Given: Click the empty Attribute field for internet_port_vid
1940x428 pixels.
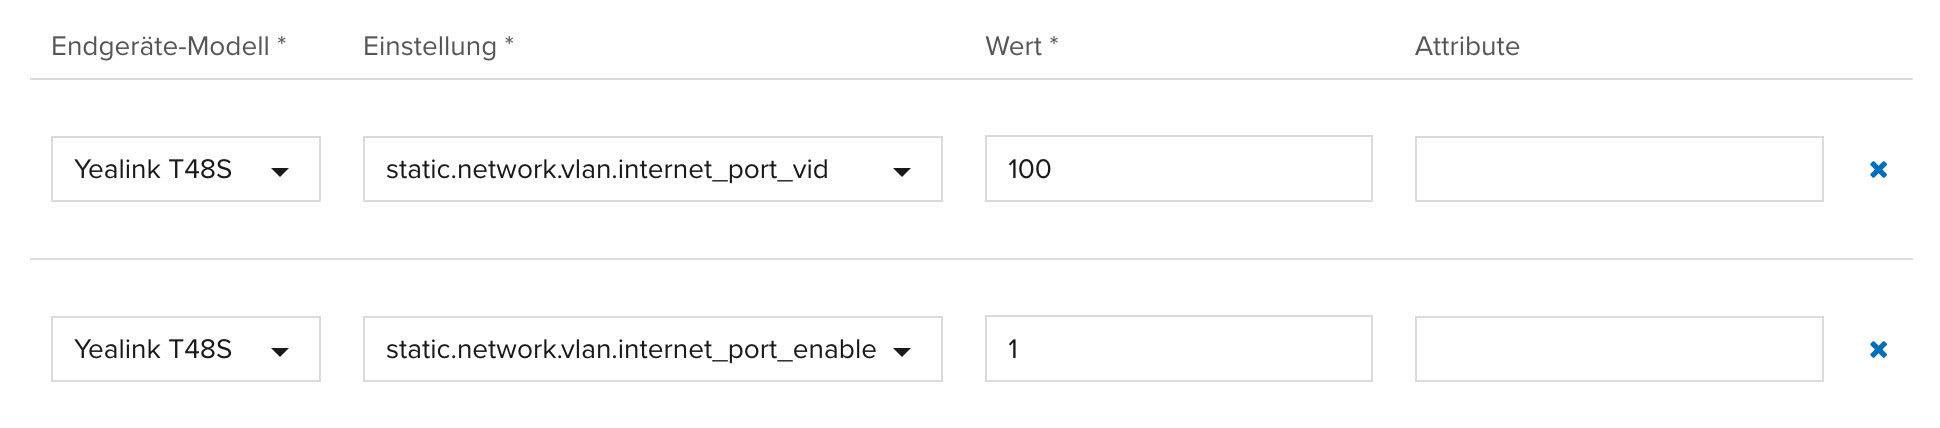Looking at the screenshot, I should click(x=1618, y=169).
